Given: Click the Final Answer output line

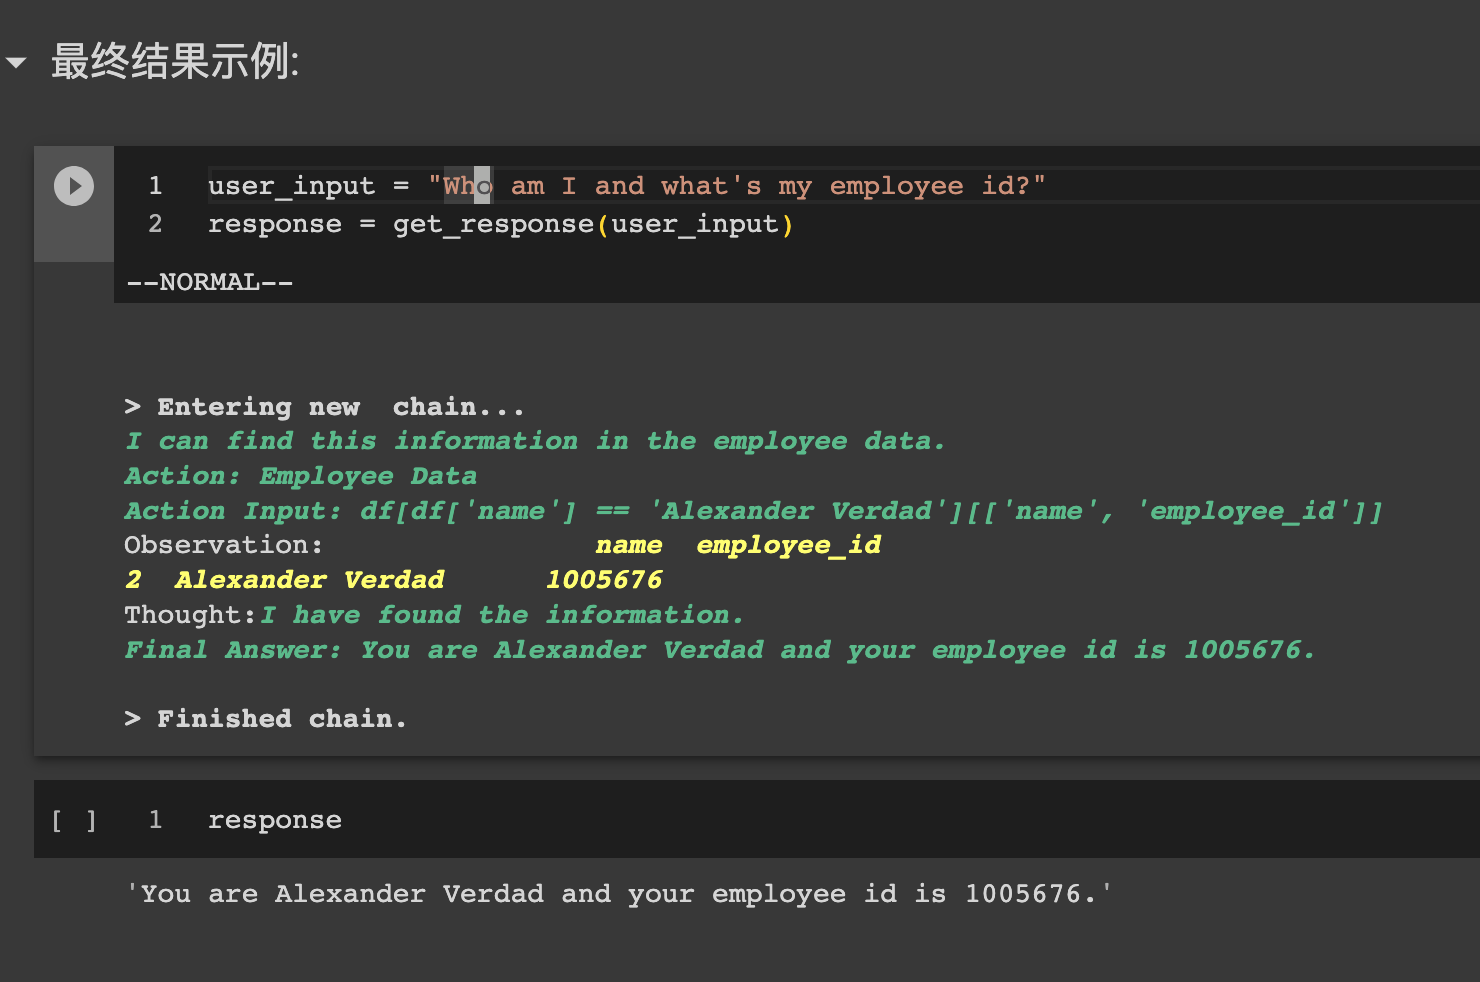Looking at the screenshot, I should tap(718, 651).
